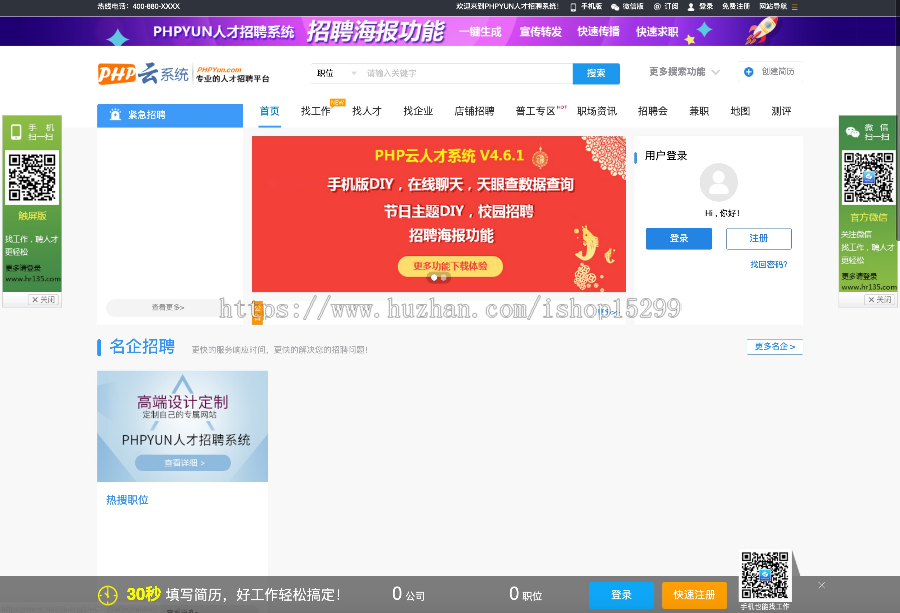Open 地图 map tab
This screenshot has height=613, width=900.
click(740, 111)
